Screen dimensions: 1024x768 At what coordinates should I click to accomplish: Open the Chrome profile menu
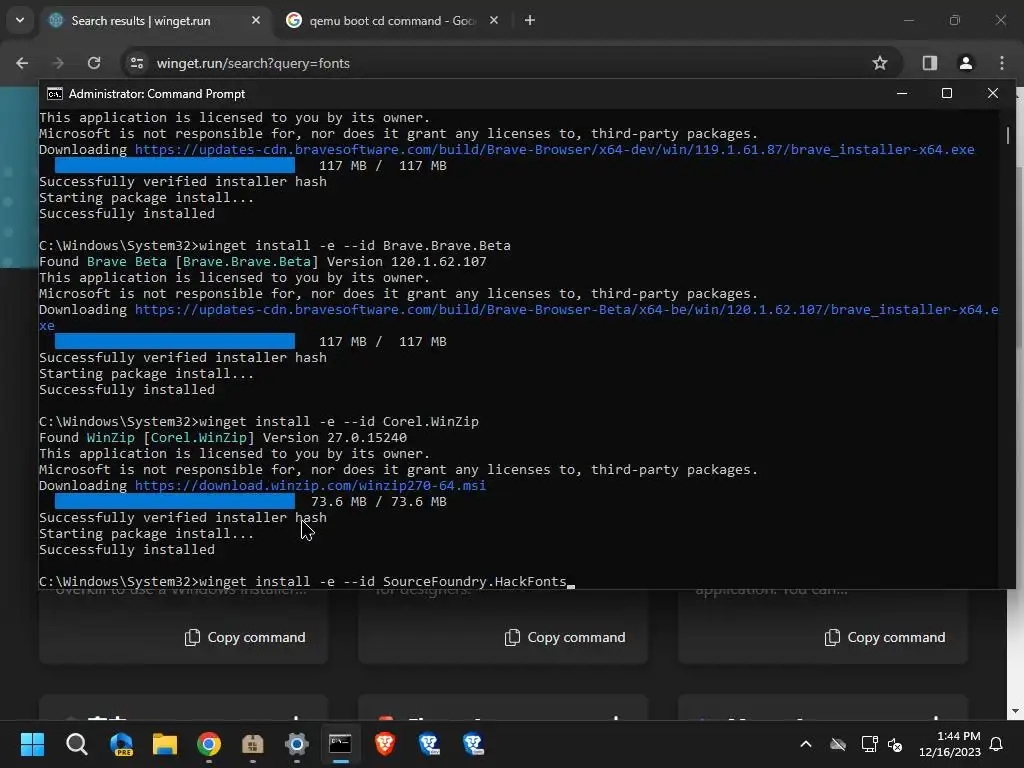point(965,63)
